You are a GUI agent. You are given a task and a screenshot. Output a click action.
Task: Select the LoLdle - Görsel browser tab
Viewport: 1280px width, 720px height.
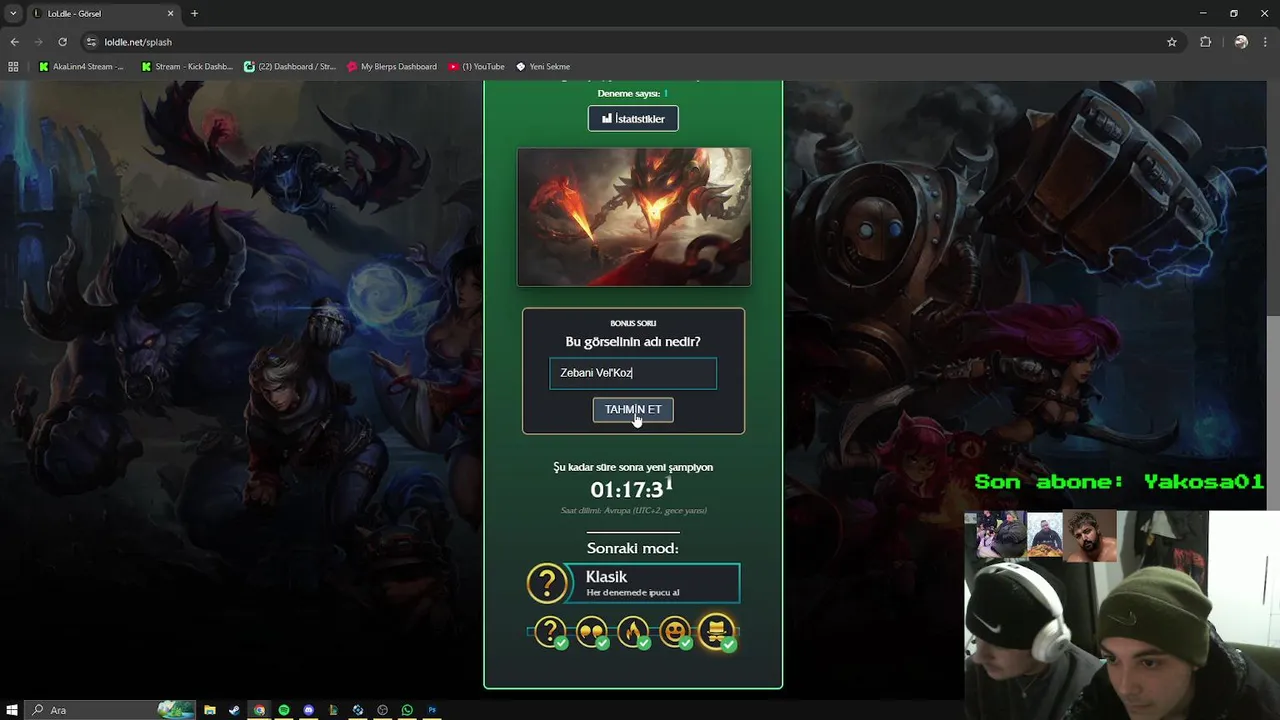tap(102, 14)
